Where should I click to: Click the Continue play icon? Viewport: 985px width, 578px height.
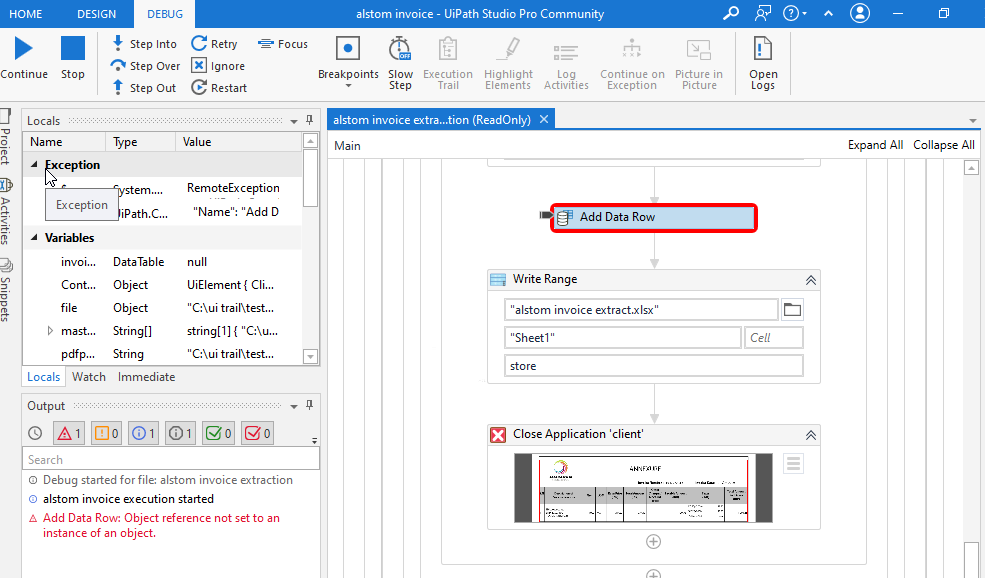(x=24, y=48)
